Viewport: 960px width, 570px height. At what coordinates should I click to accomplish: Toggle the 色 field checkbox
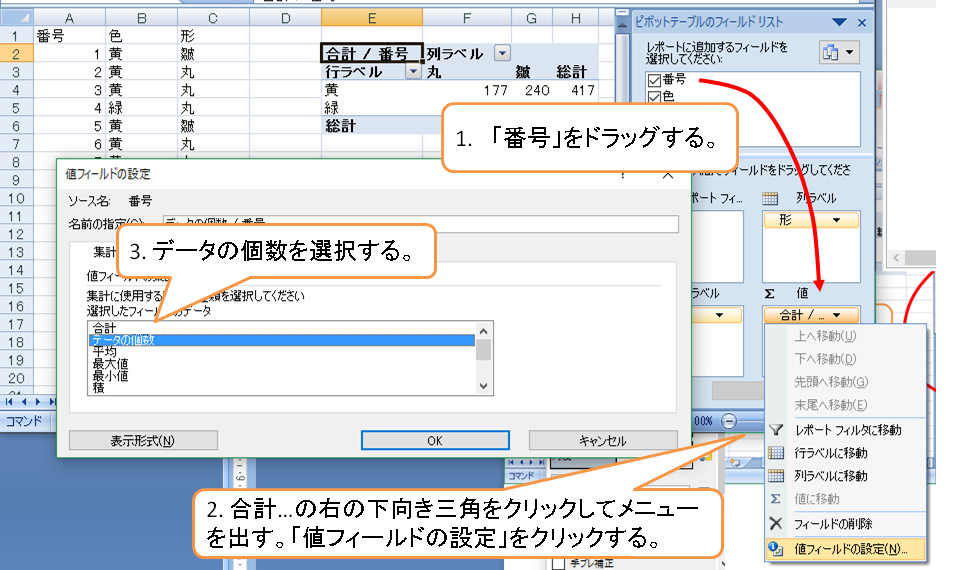point(654,97)
